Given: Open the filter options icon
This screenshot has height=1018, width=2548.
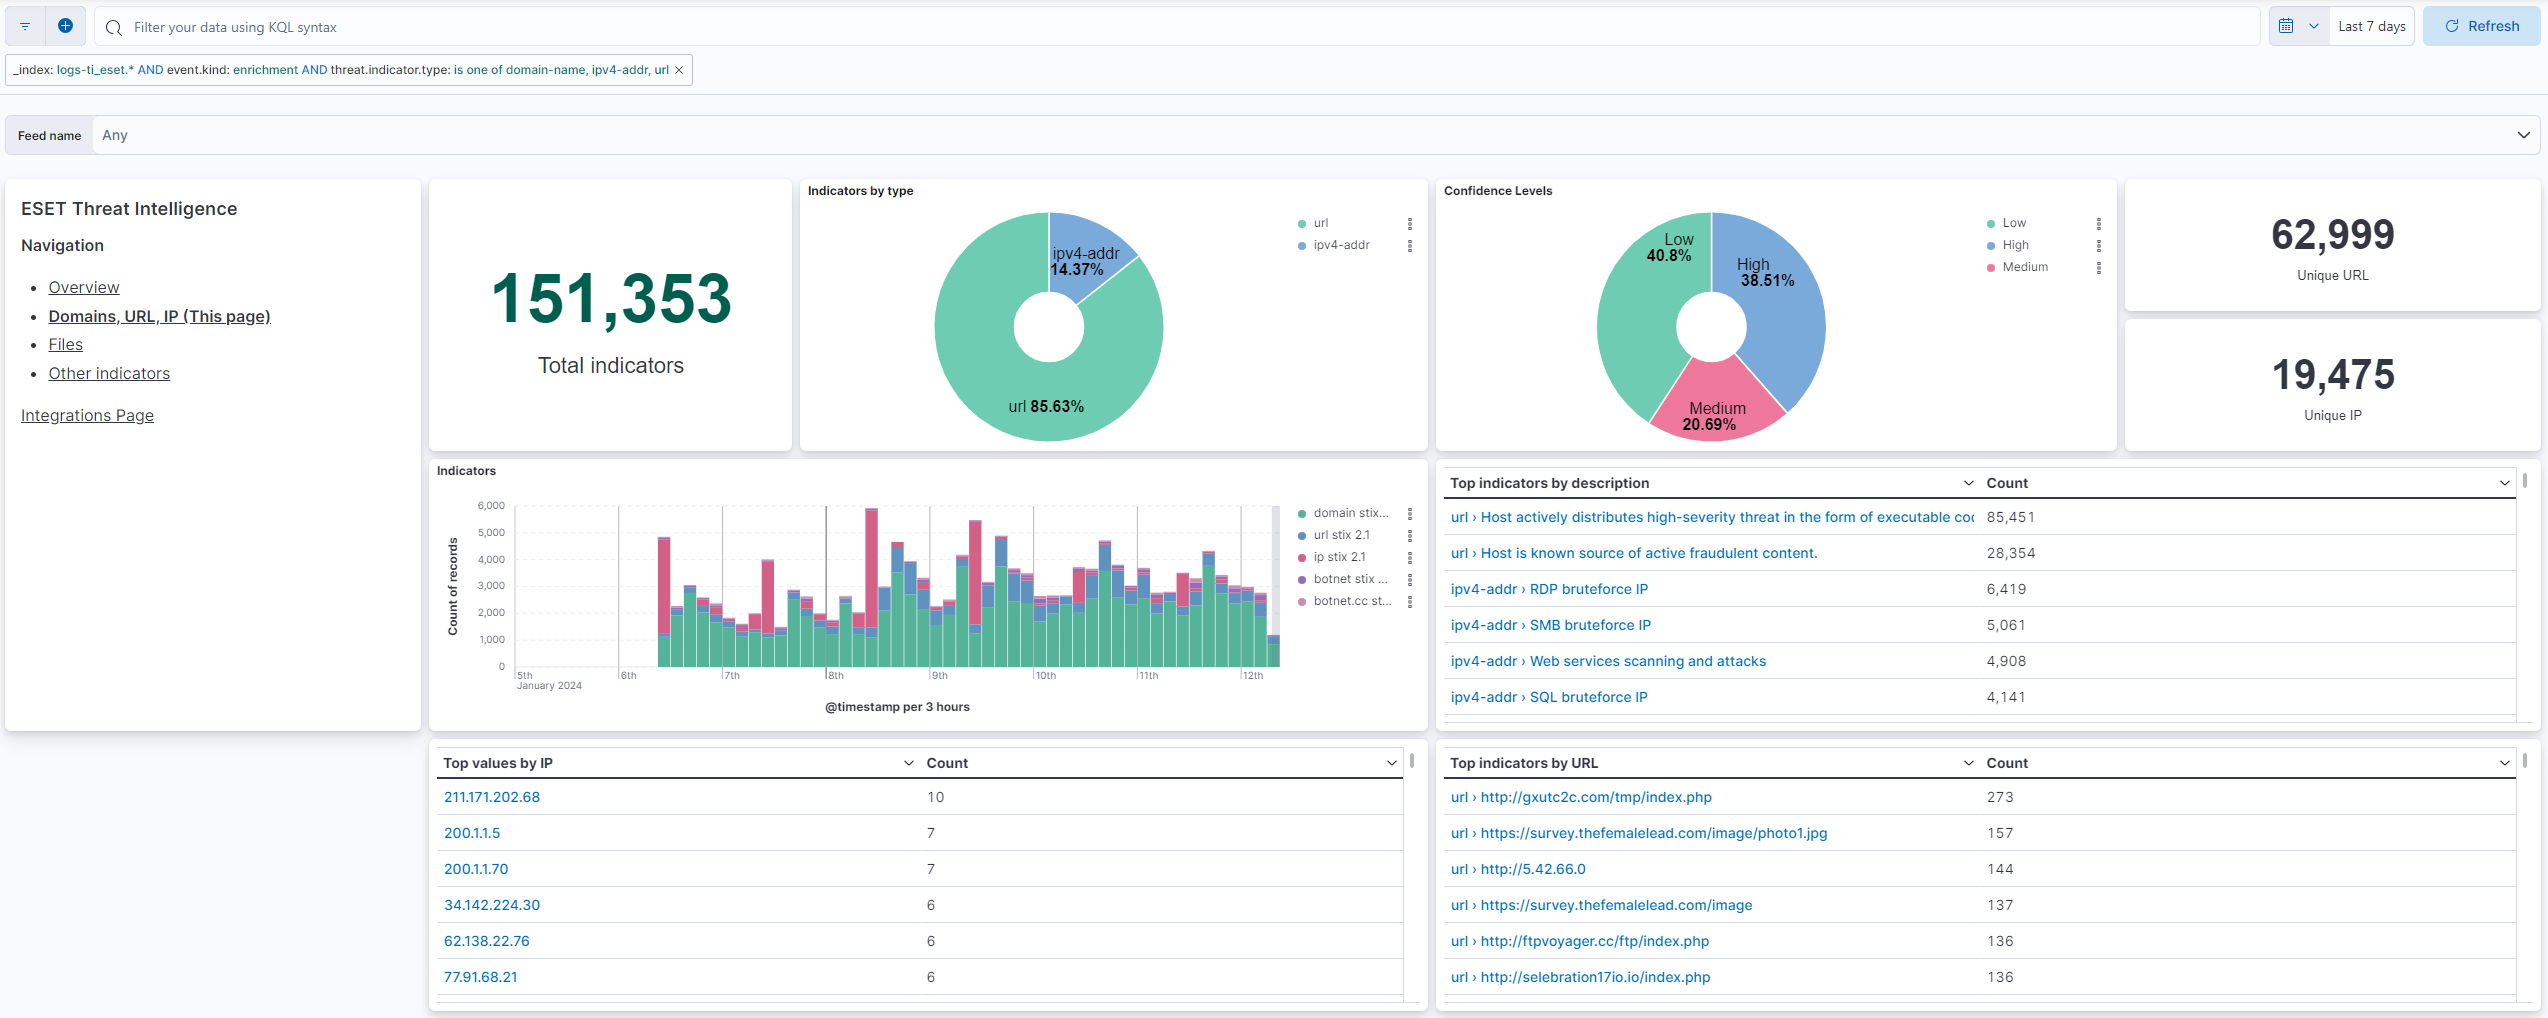Looking at the screenshot, I should pos(24,26).
